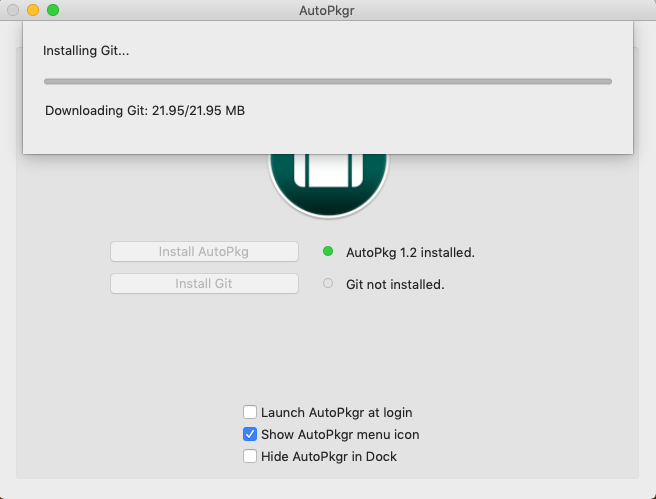Click the AutoPkgr window title
The height and width of the screenshot is (499, 656).
(327, 10)
